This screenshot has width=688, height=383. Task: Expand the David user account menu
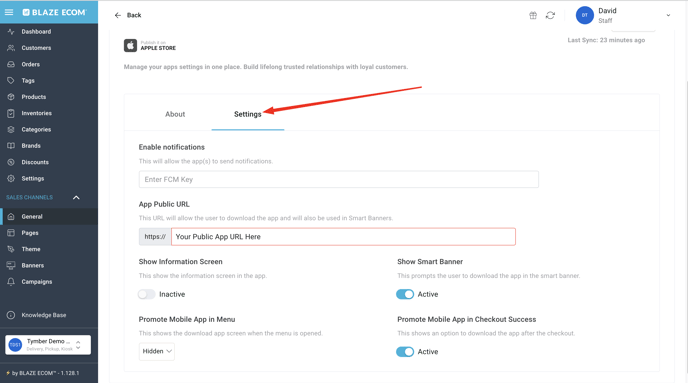(668, 15)
